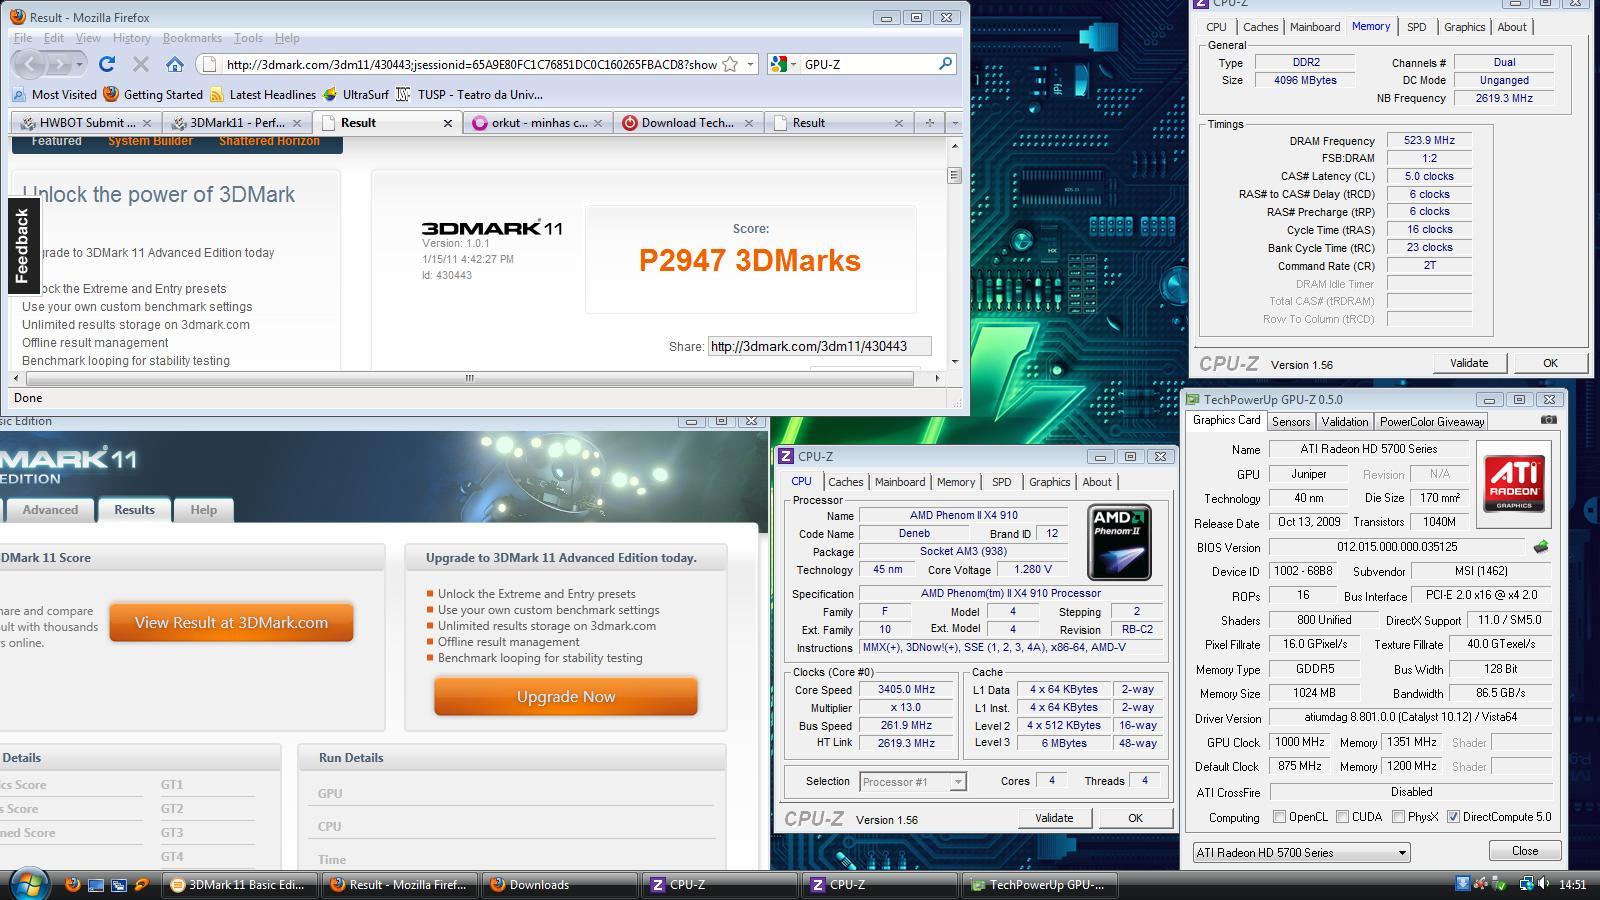Click the share URL text field

pyautogui.click(x=819, y=346)
